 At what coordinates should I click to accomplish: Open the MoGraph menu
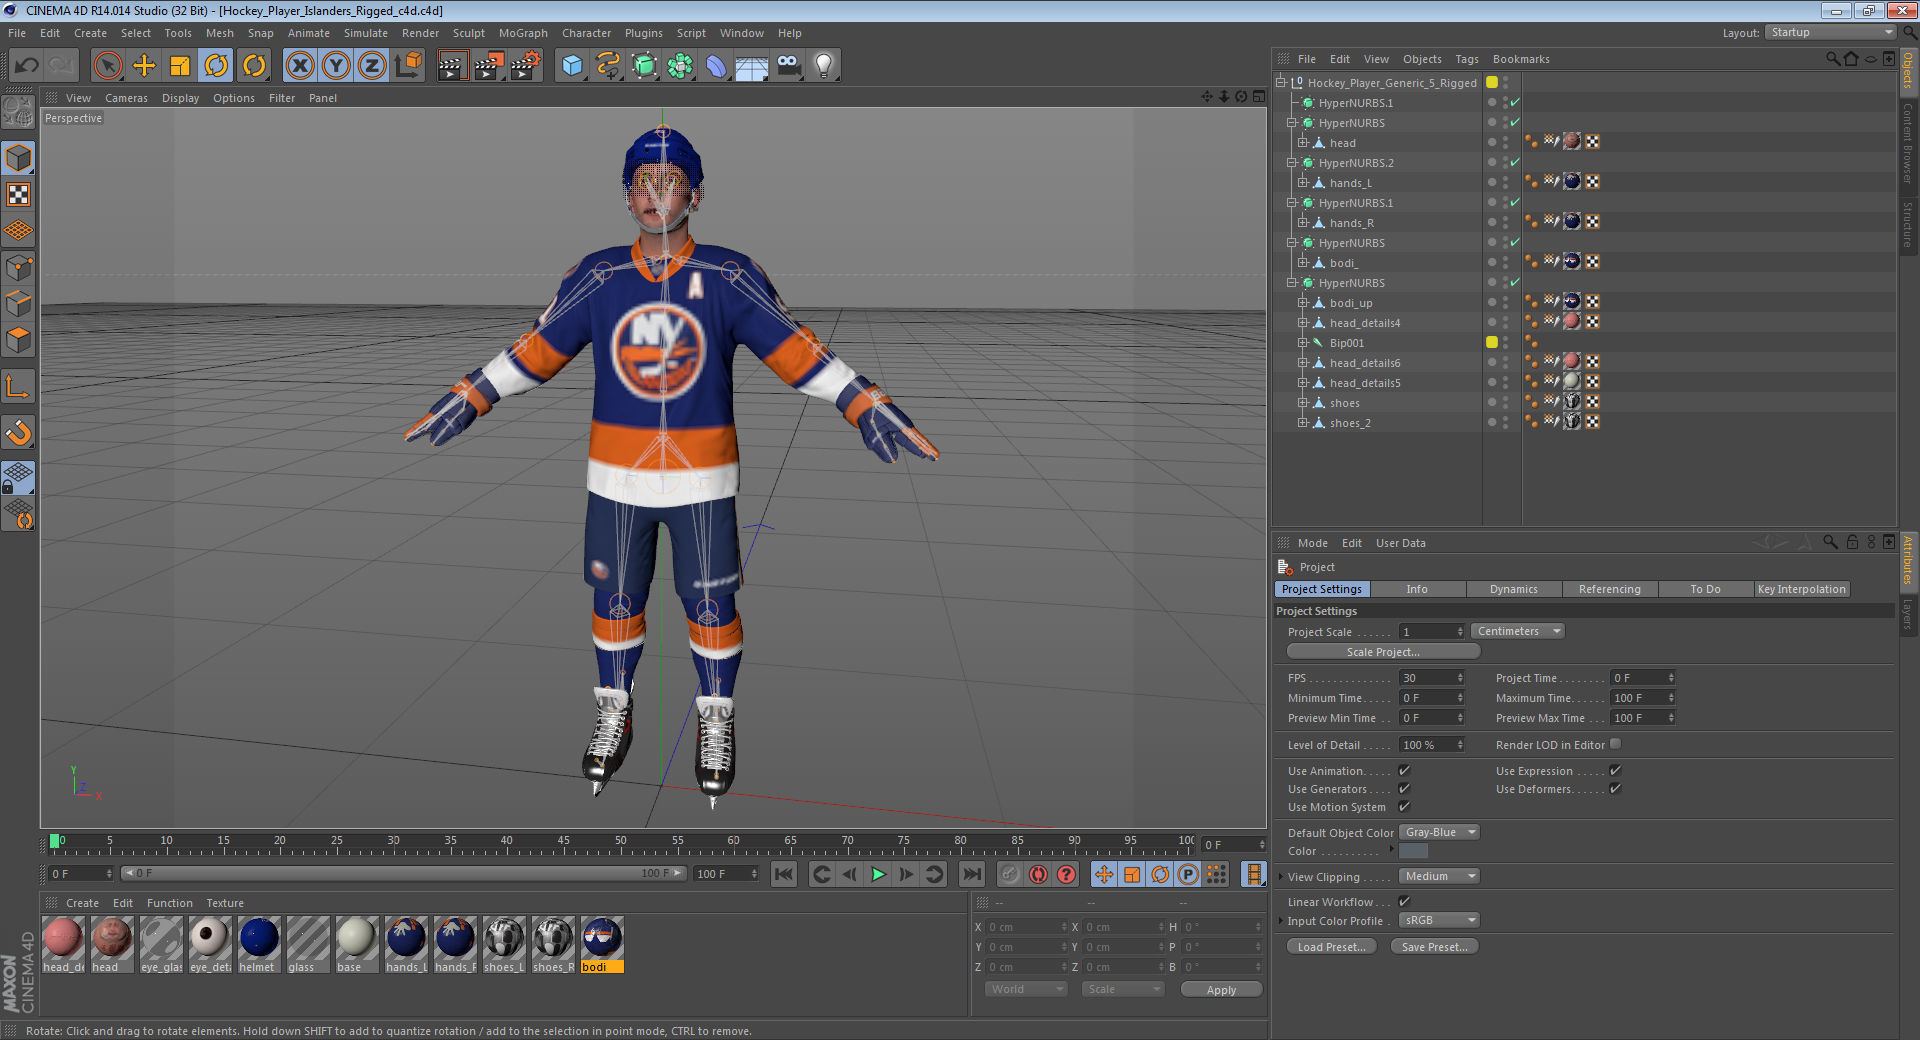click(x=523, y=33)
